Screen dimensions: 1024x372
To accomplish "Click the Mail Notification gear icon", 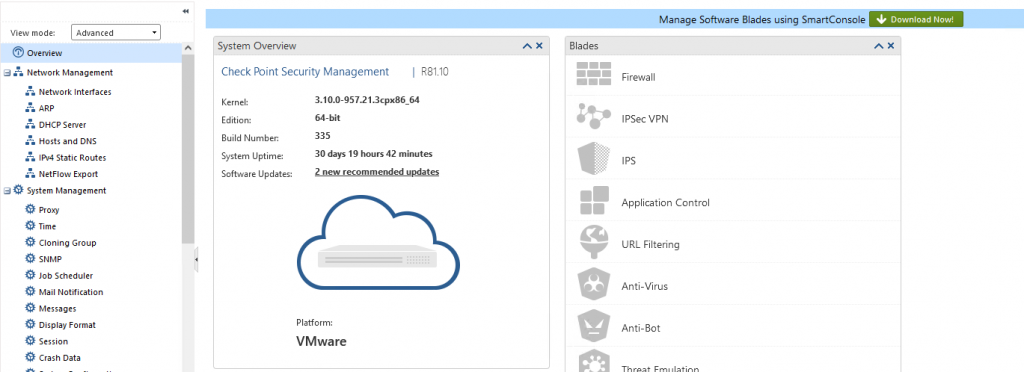I will (x=29, y=292).
